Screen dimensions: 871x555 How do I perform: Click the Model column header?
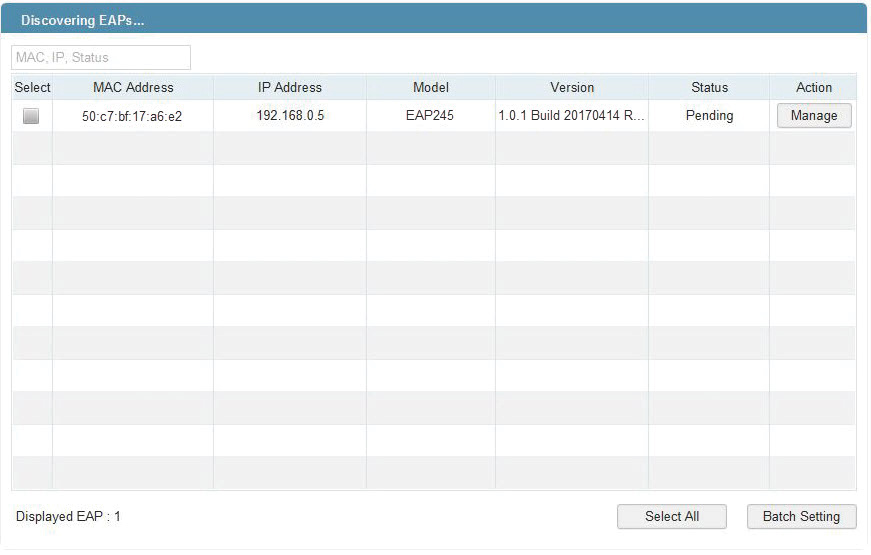coord(431,87)
